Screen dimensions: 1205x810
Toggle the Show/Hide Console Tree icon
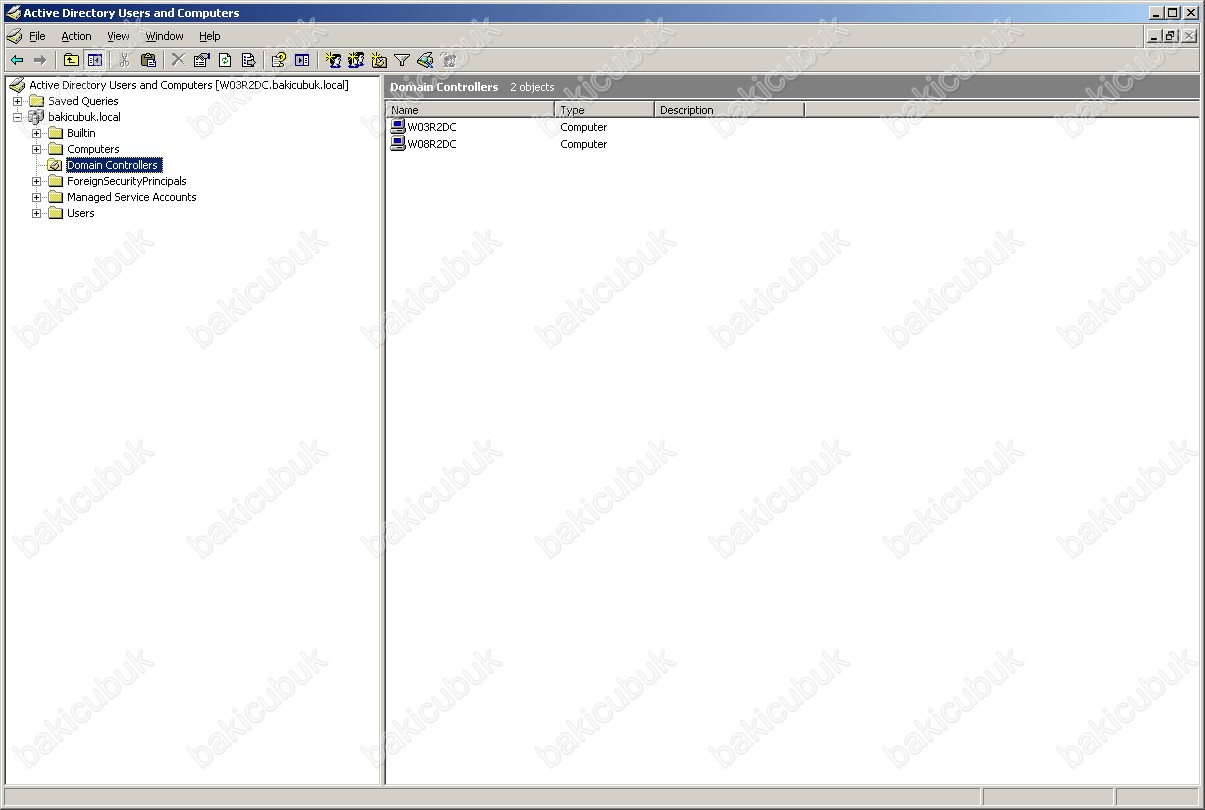tap(94, 60)
